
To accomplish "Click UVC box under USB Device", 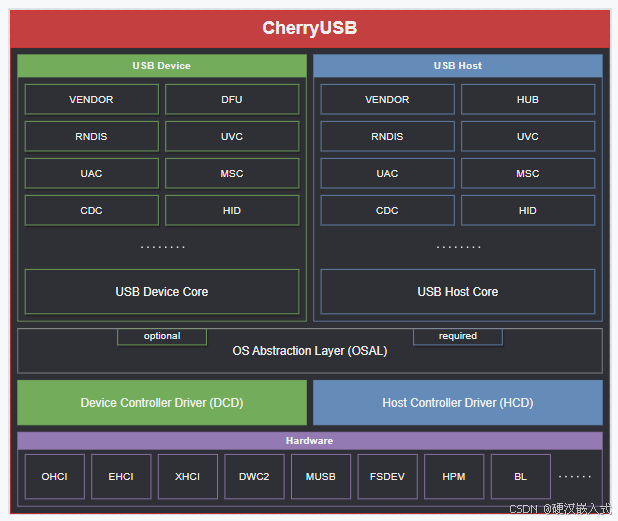I will (232, 136).
